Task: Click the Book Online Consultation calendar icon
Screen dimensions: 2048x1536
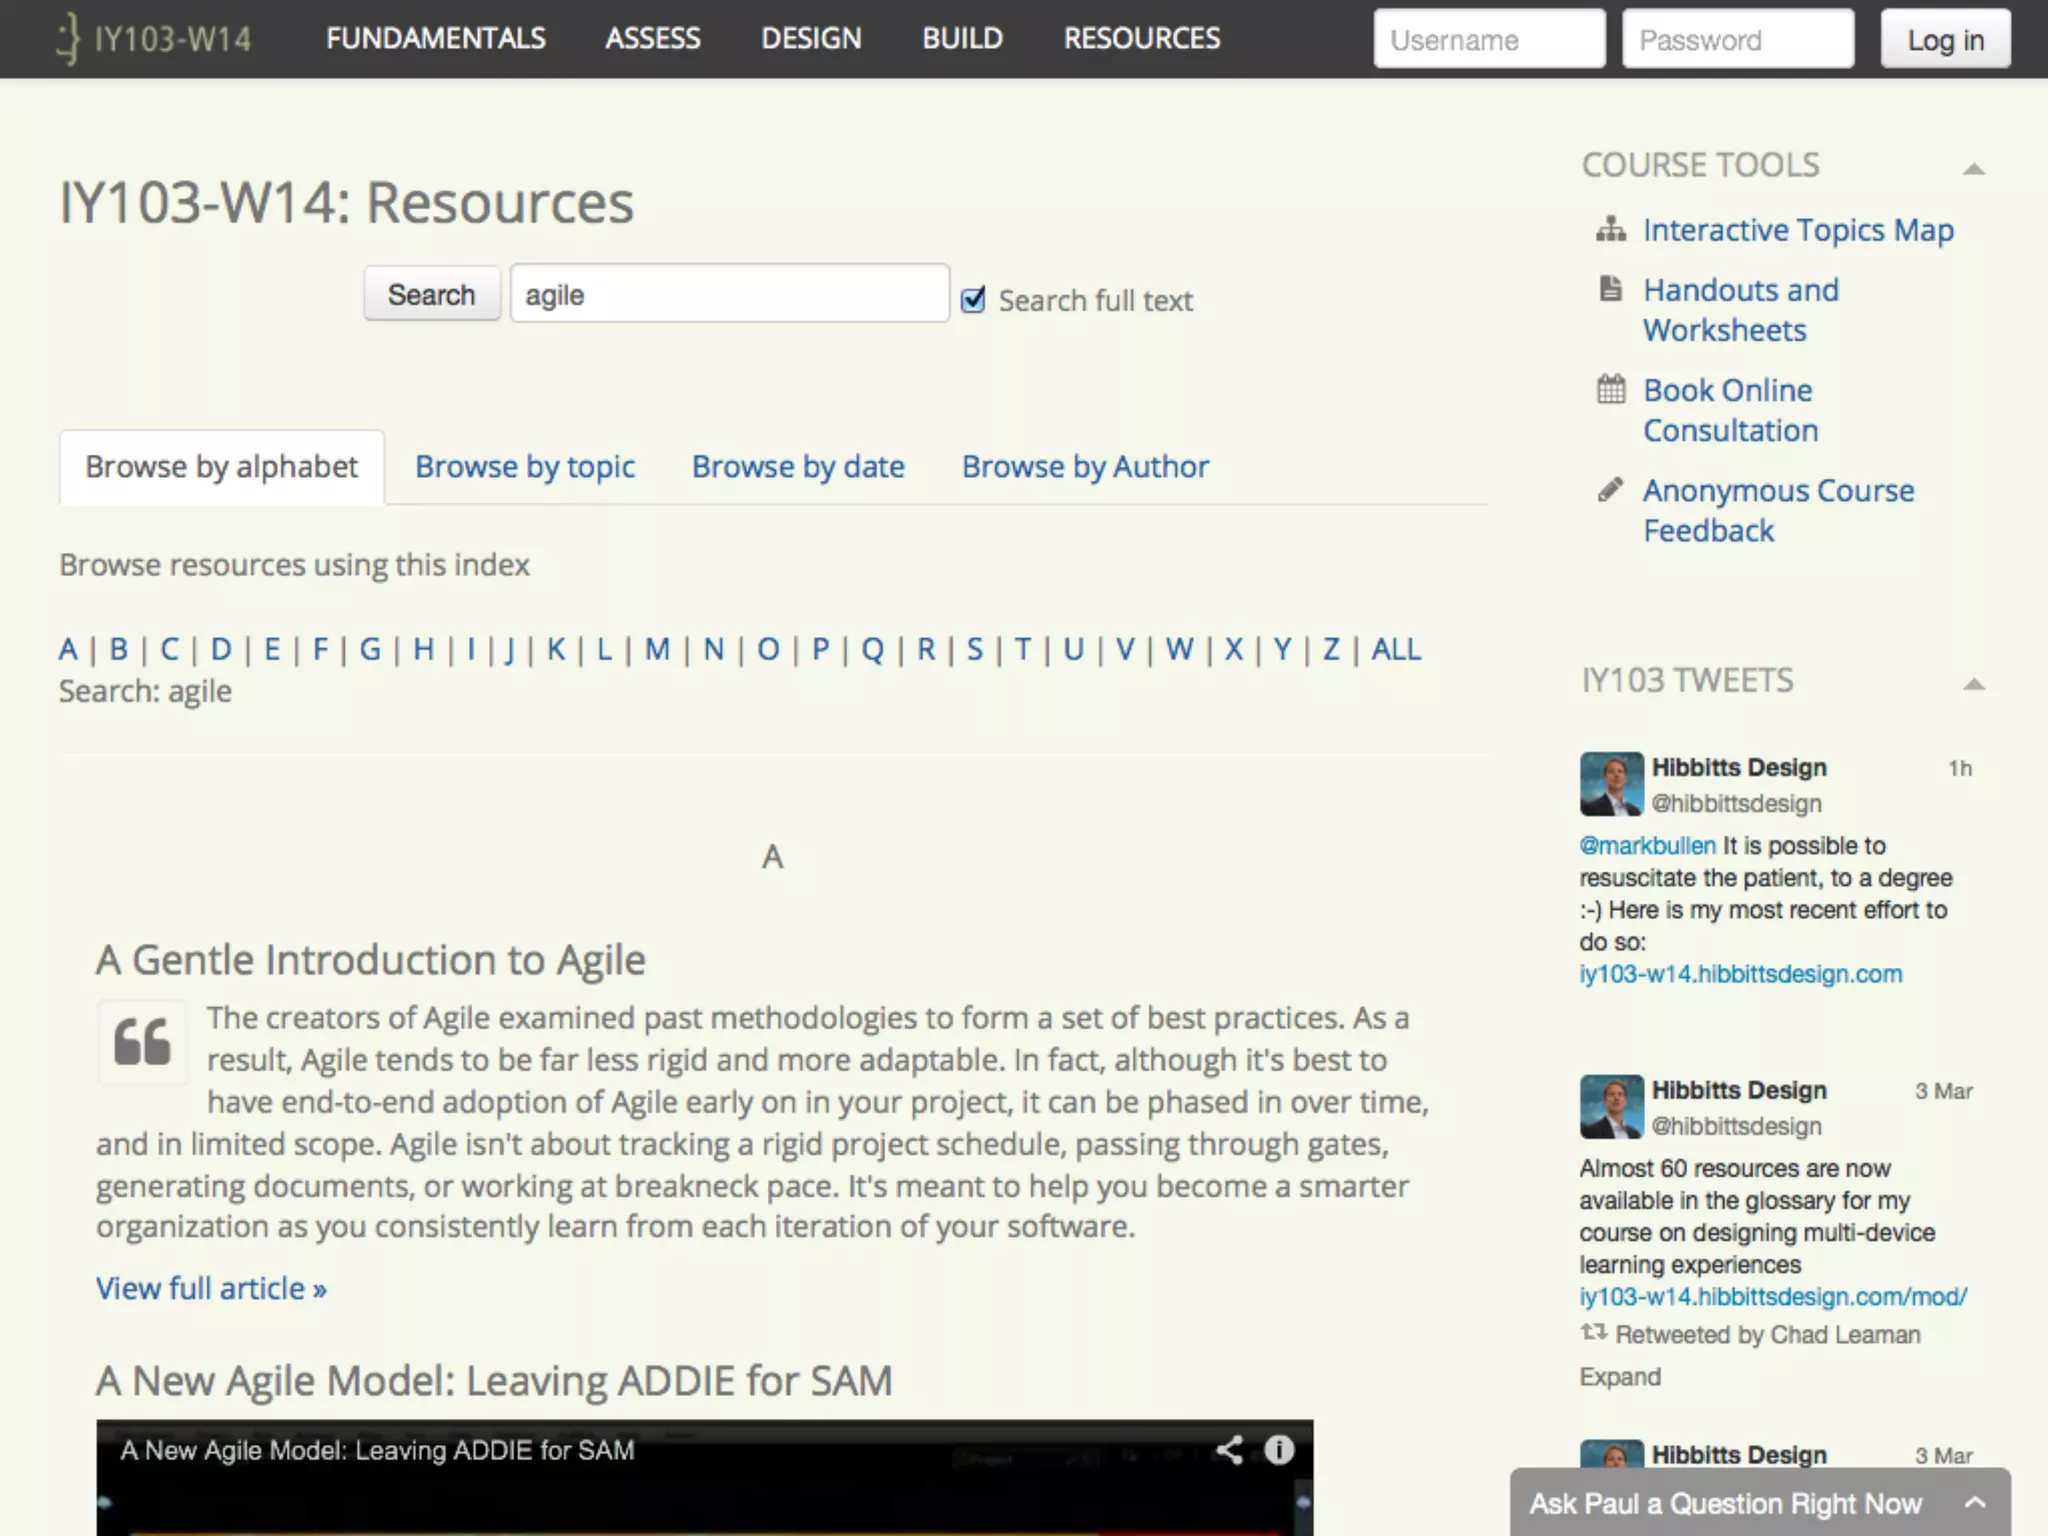Action: point(1610,389)
